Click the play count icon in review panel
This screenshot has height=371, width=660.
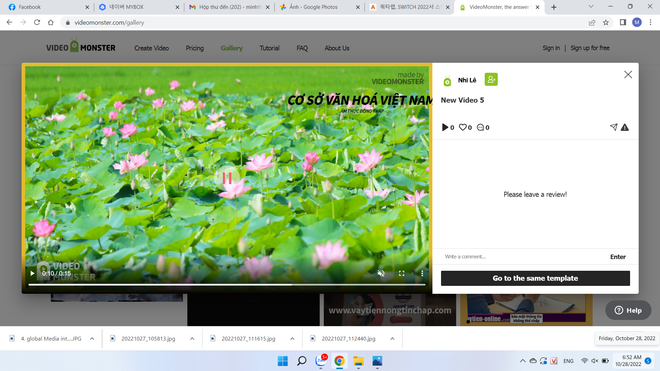tap(445, 127)
